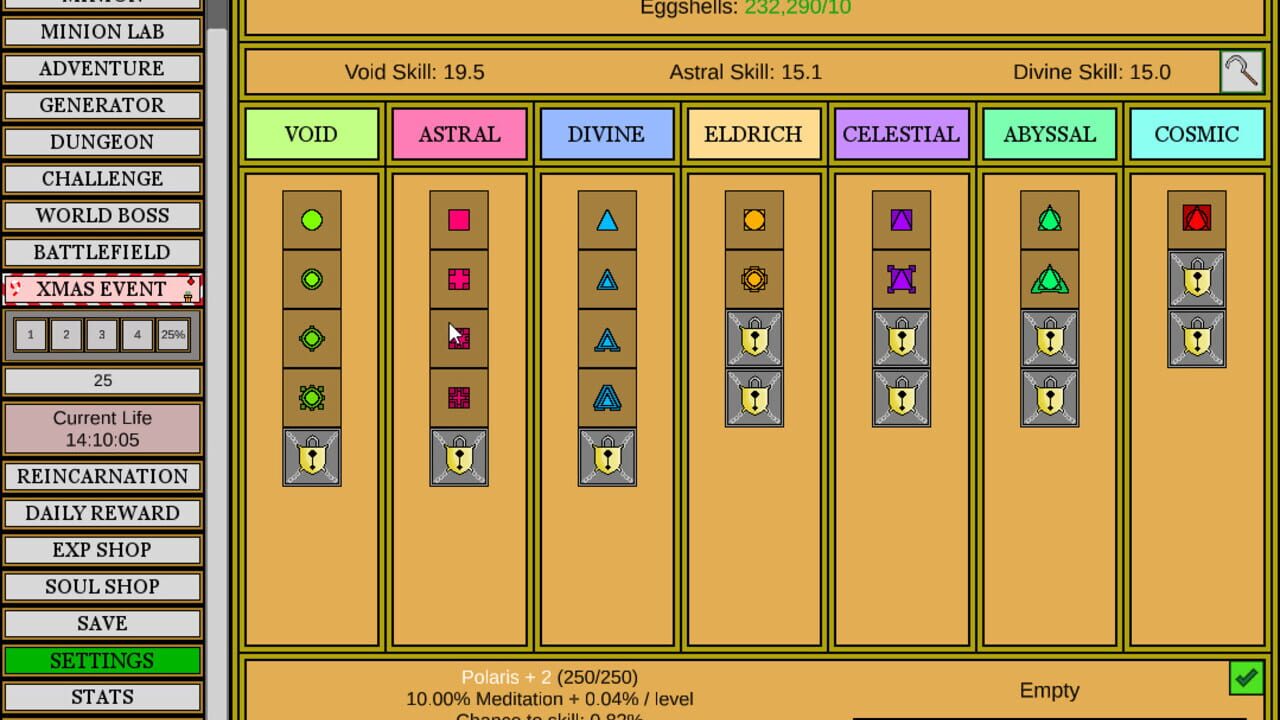Click the first locked Cosmic slot
This screenshot has height=720, width=1280.
pyautogui.click(x=1196, y=279)
